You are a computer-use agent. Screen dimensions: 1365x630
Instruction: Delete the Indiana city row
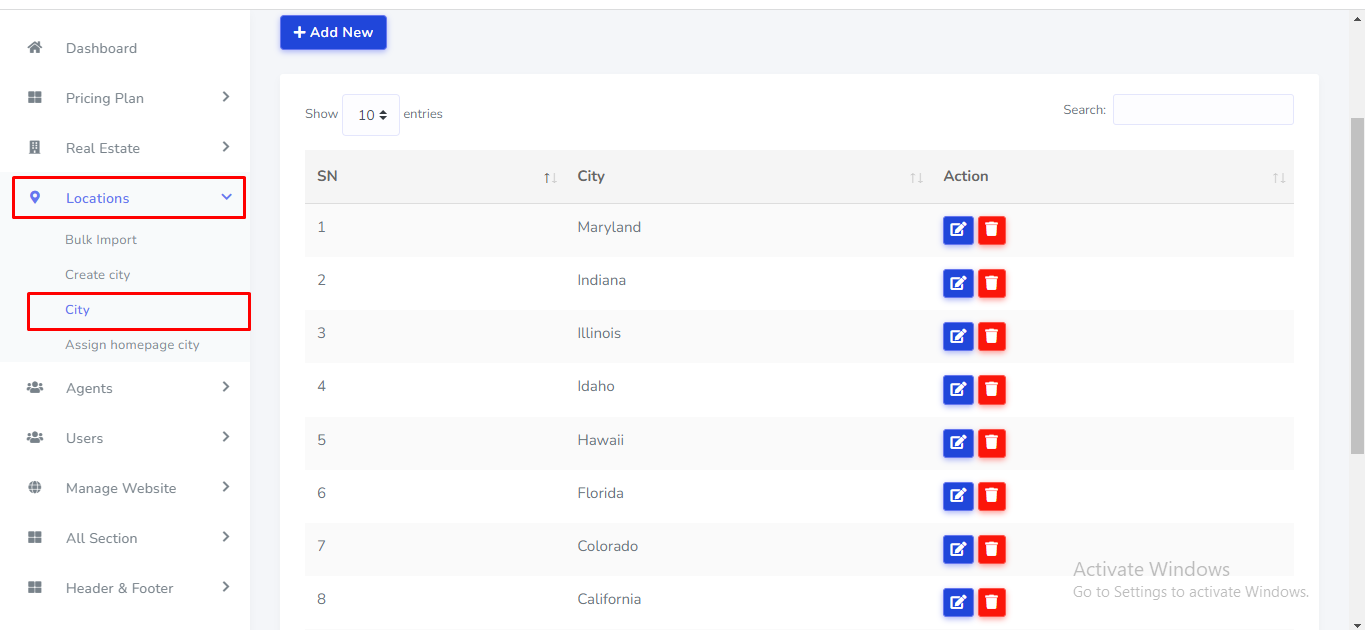(991, 283)
